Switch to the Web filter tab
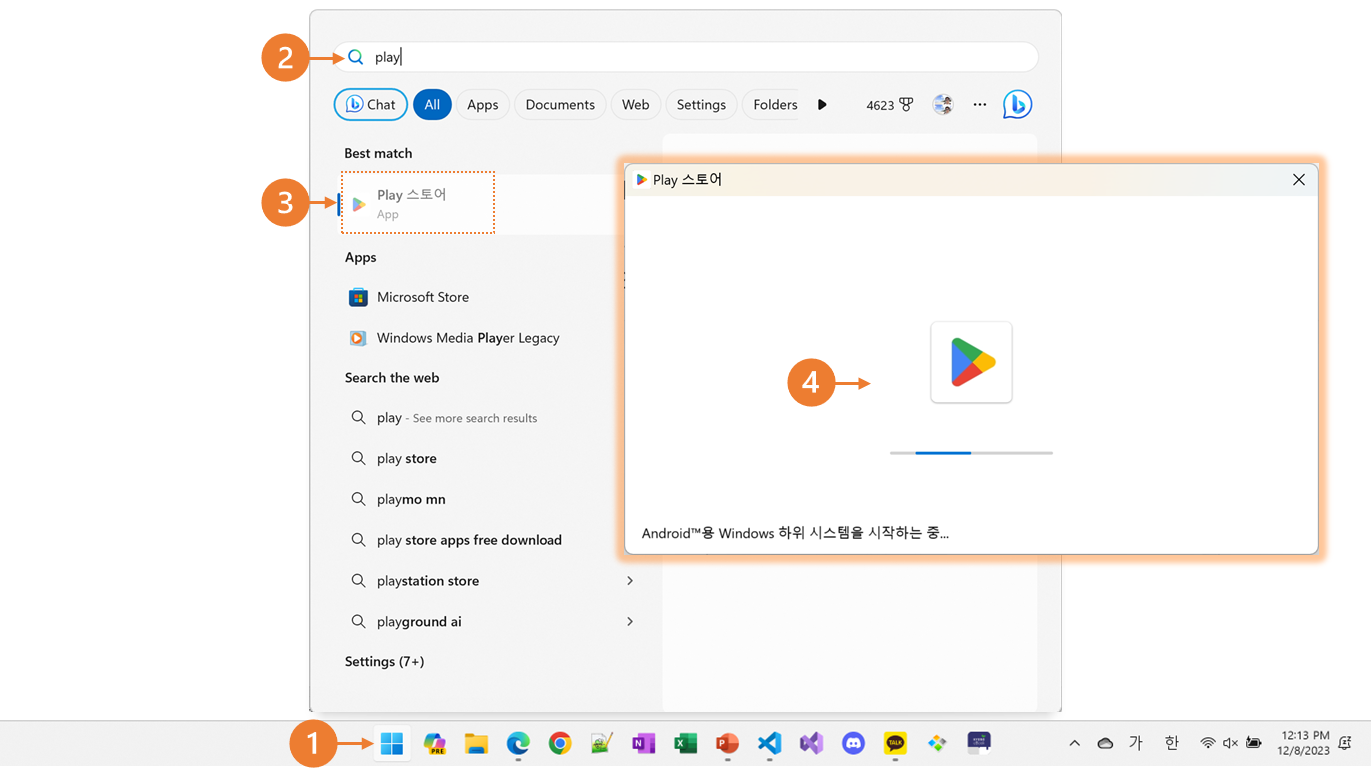 [635, 104]
